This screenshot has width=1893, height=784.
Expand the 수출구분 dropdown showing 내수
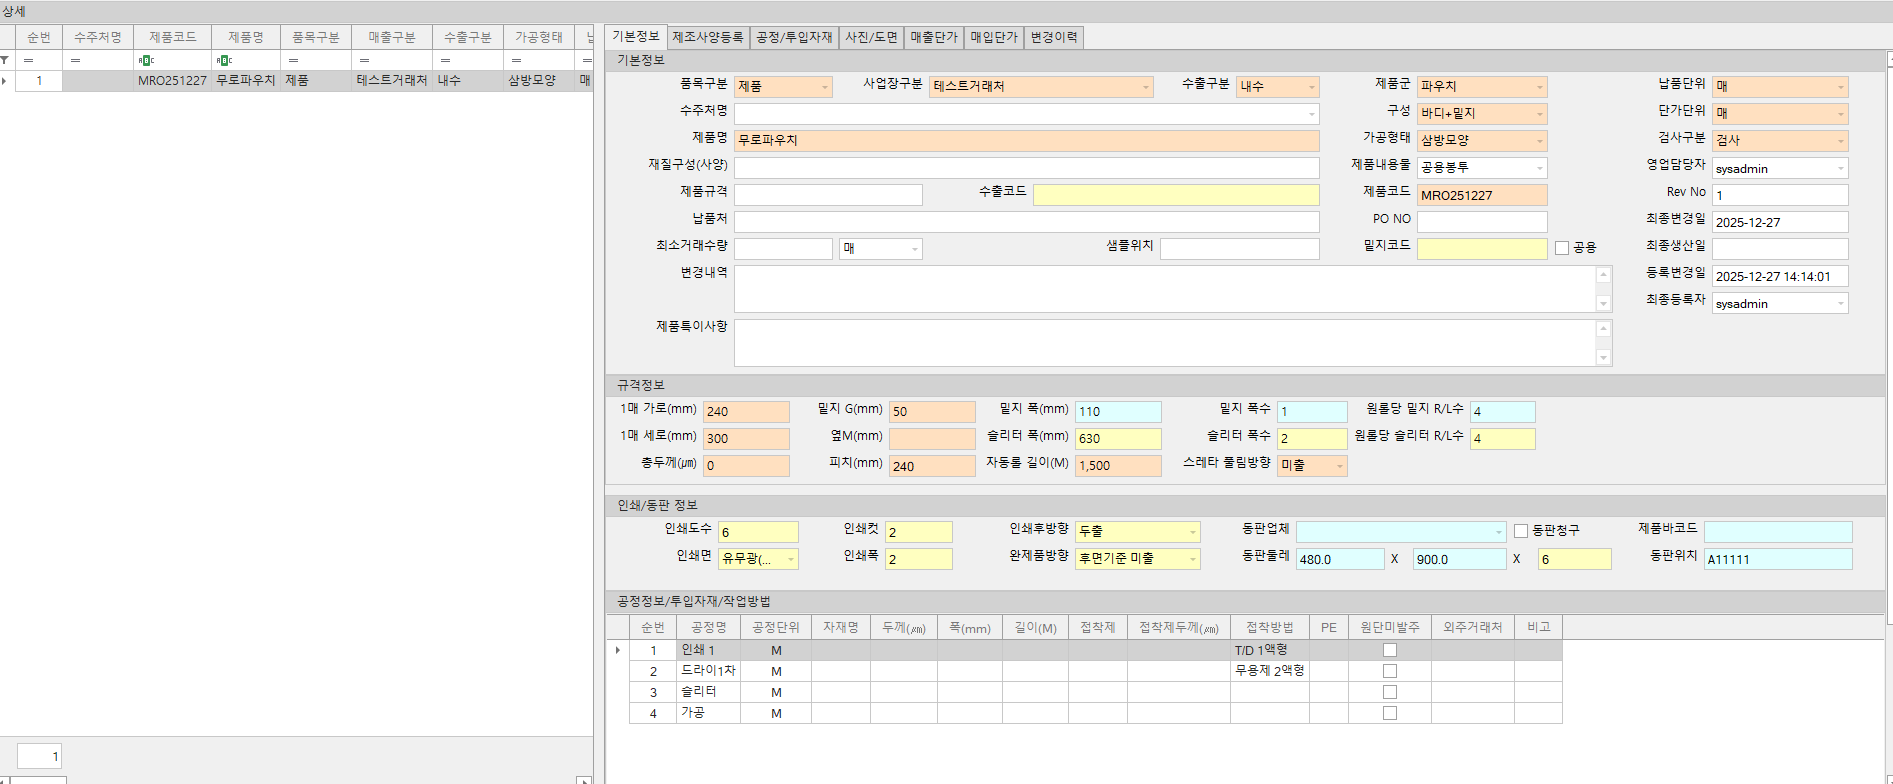[x=1312, y=87]
